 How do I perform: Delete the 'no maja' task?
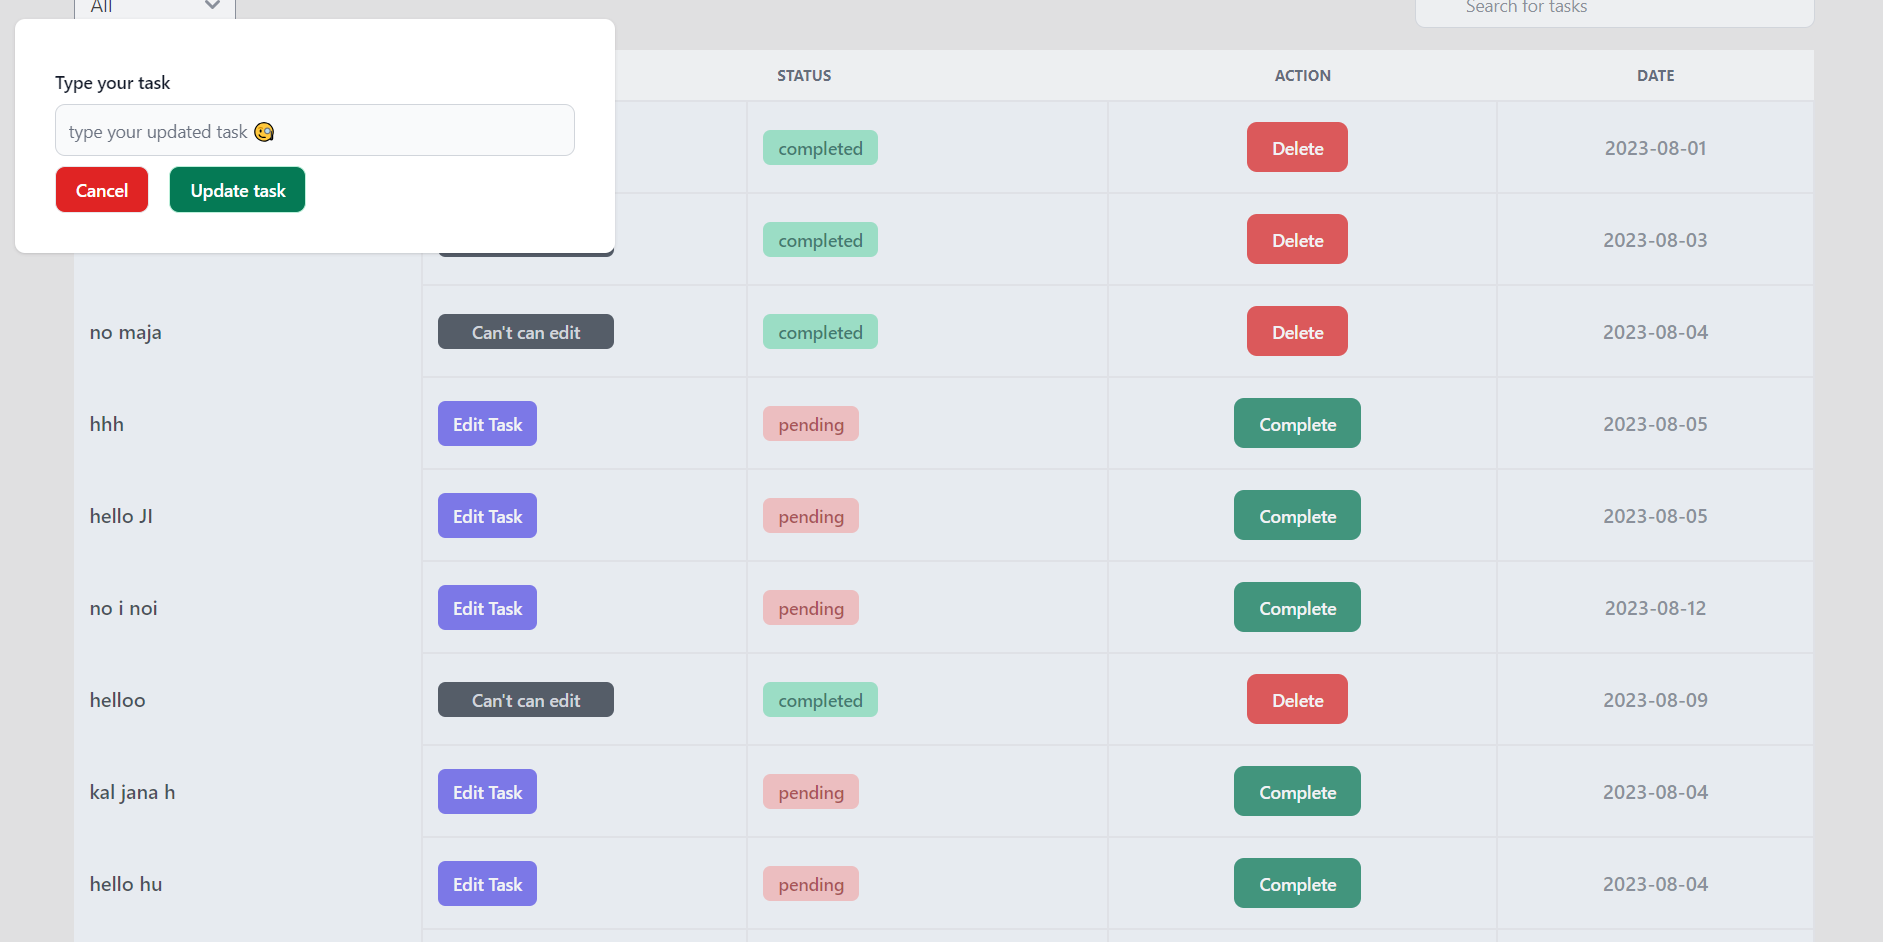1297,331
